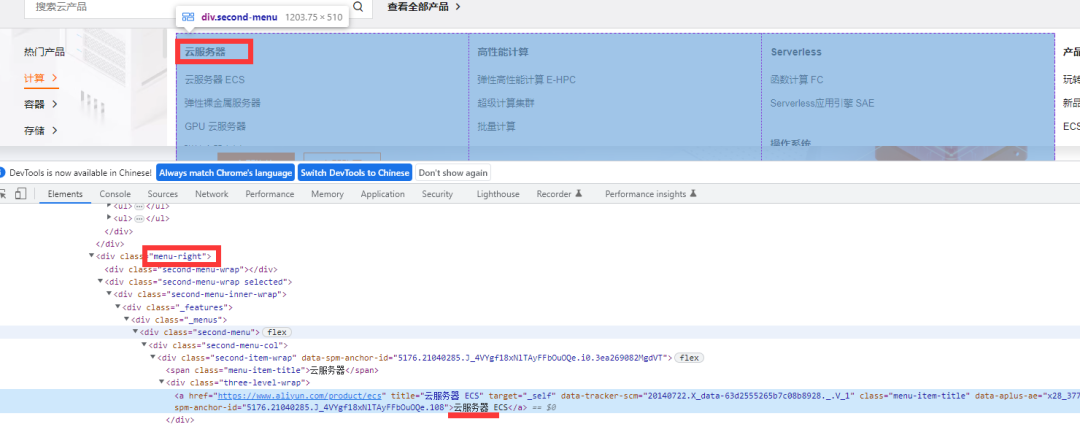The height and width of the screenshot is (427, 1080).
Task: Select 热门产品 in the left menu
Action: (44, 52)
